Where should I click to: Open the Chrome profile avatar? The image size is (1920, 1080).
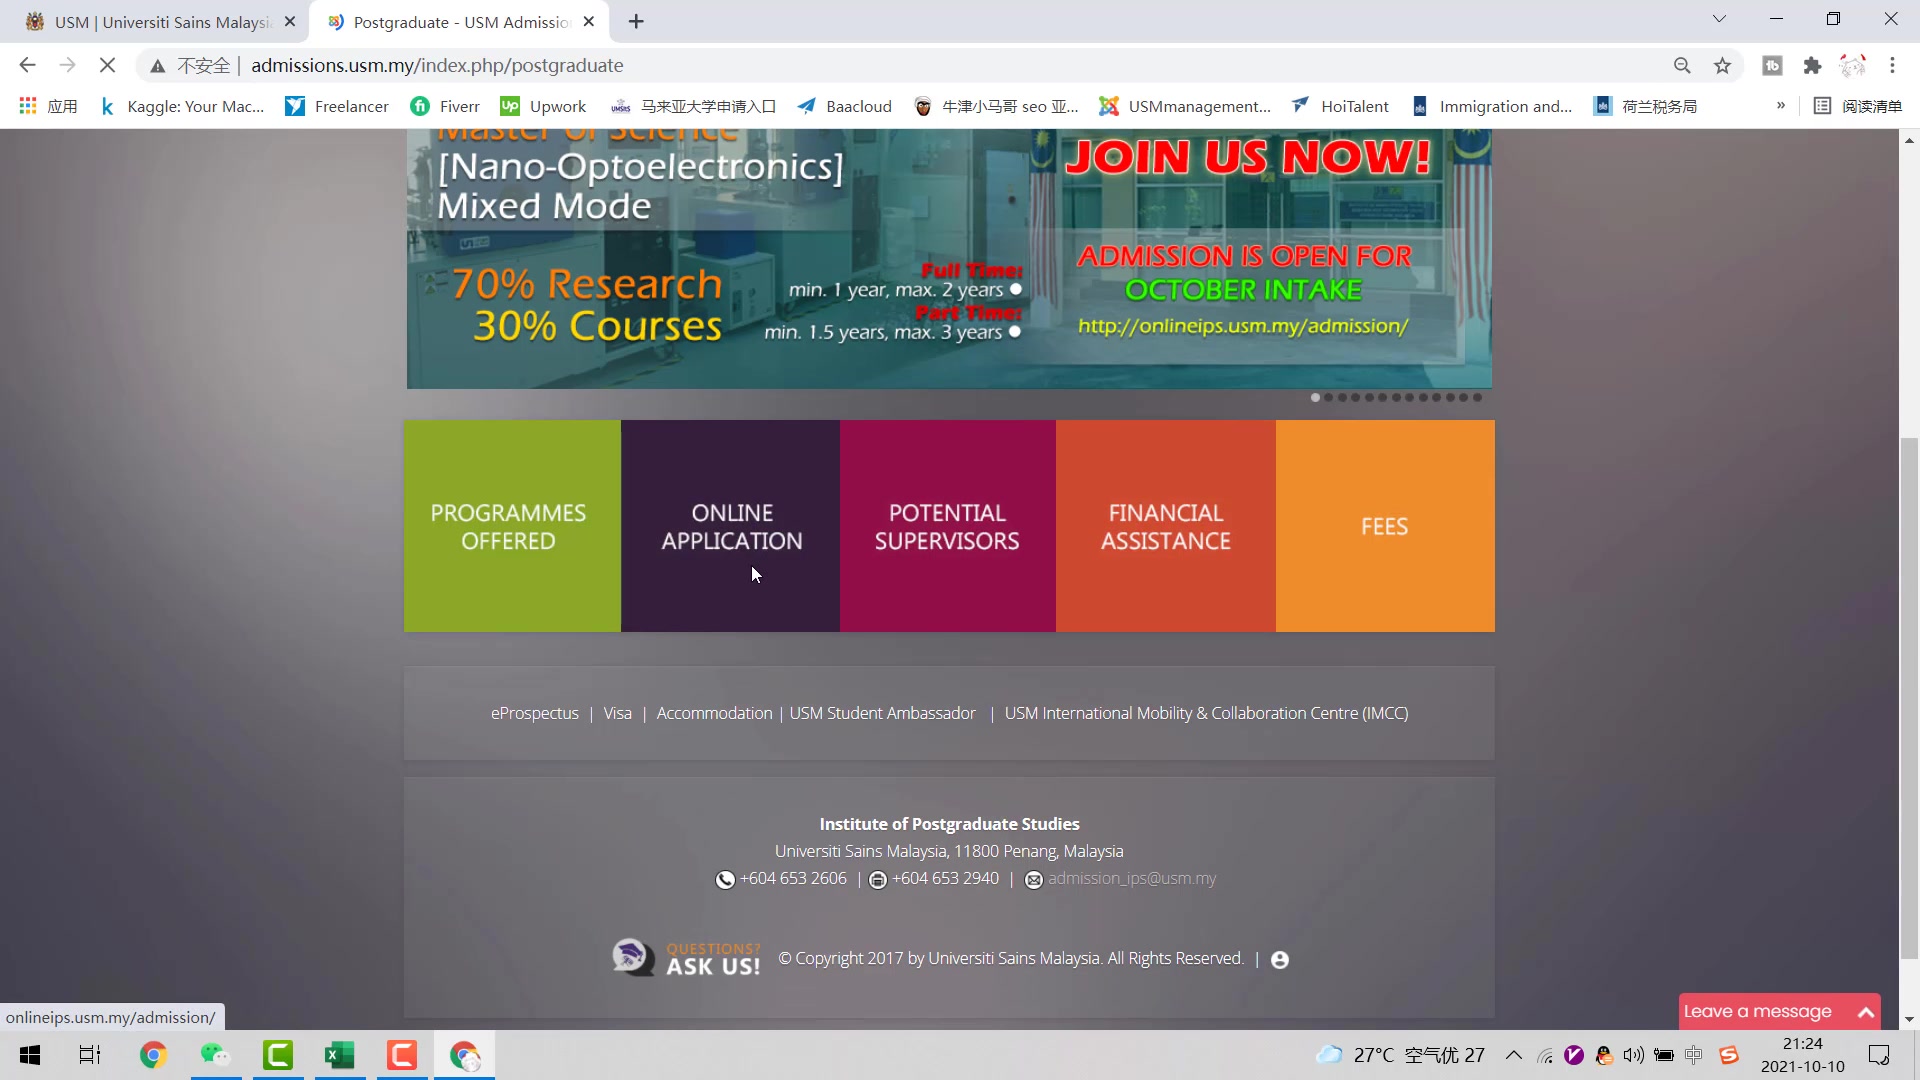[x=1852, y=66]
